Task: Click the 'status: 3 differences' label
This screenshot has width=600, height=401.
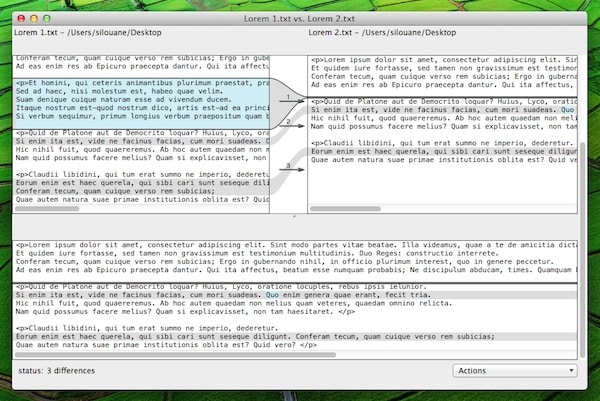Action: point(57,370)
